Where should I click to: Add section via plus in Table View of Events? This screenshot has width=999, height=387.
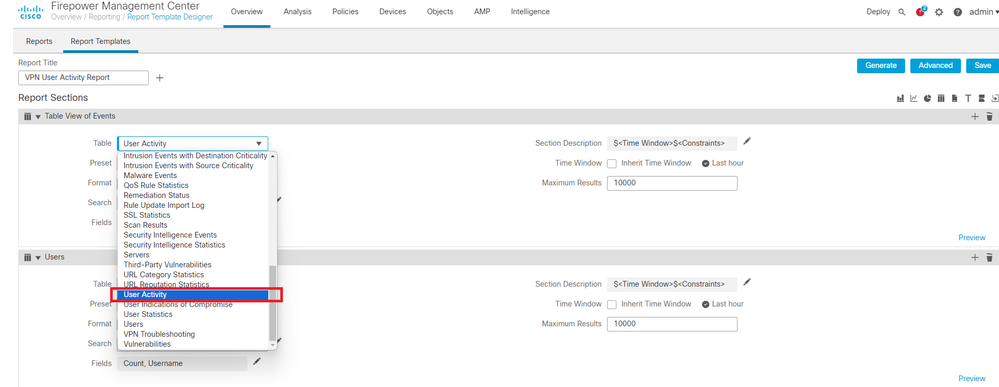(x=974, y=117)
